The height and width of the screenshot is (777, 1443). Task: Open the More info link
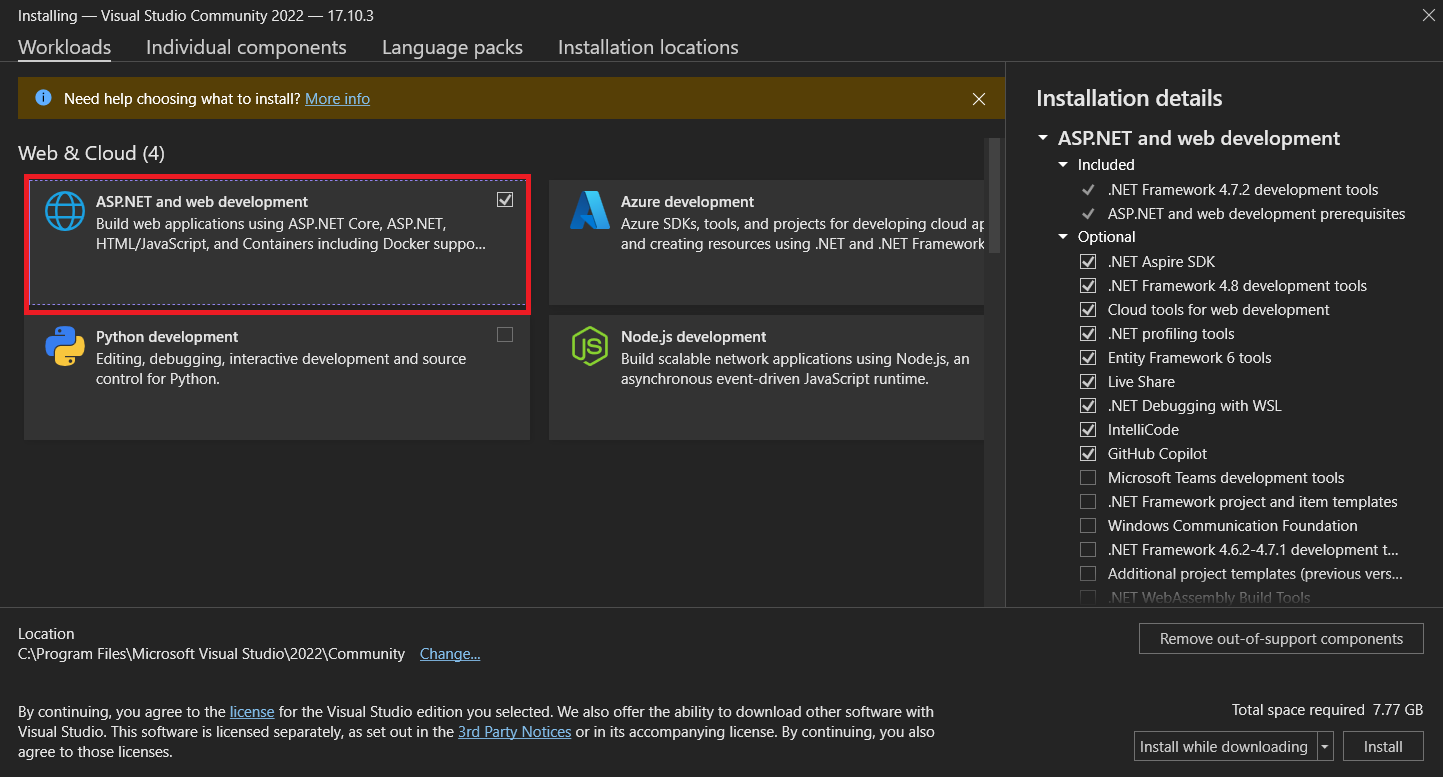tap(337, 99)
